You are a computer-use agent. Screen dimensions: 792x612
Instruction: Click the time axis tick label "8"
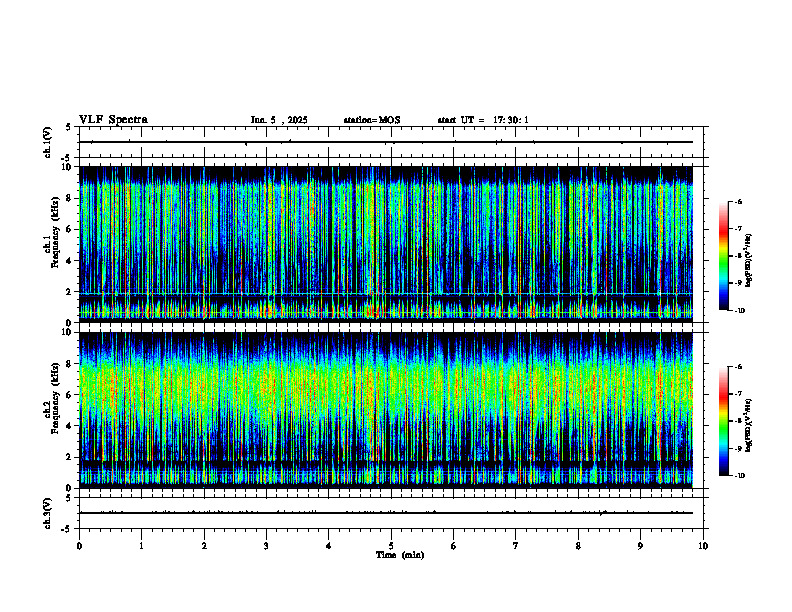(x=578, y=546)
